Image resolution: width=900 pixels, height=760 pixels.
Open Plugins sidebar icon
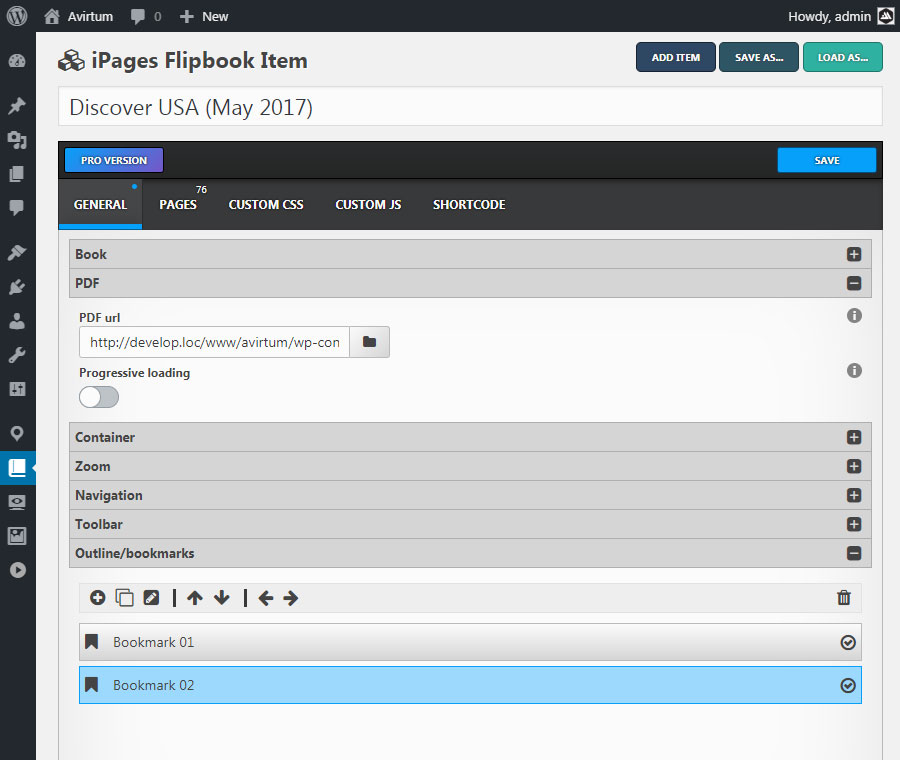click(17, 286)
